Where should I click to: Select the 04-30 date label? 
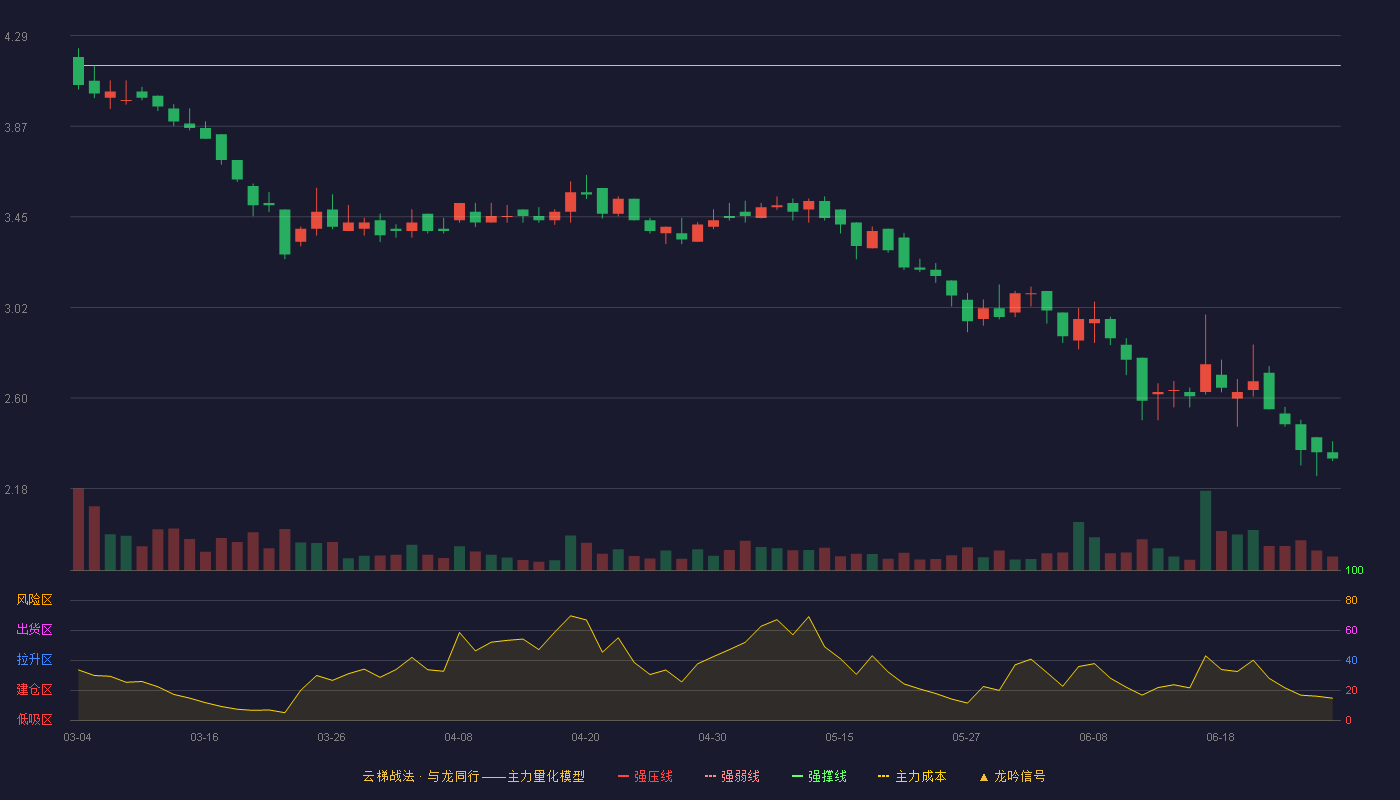[712, 737]
